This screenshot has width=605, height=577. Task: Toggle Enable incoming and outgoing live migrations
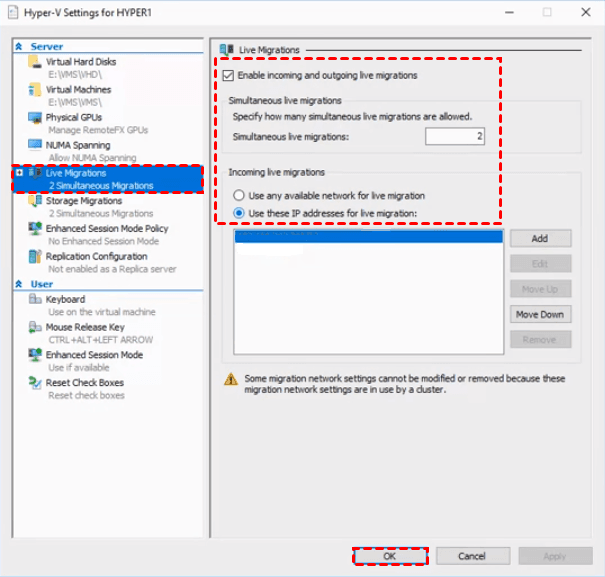coord(228,75)
